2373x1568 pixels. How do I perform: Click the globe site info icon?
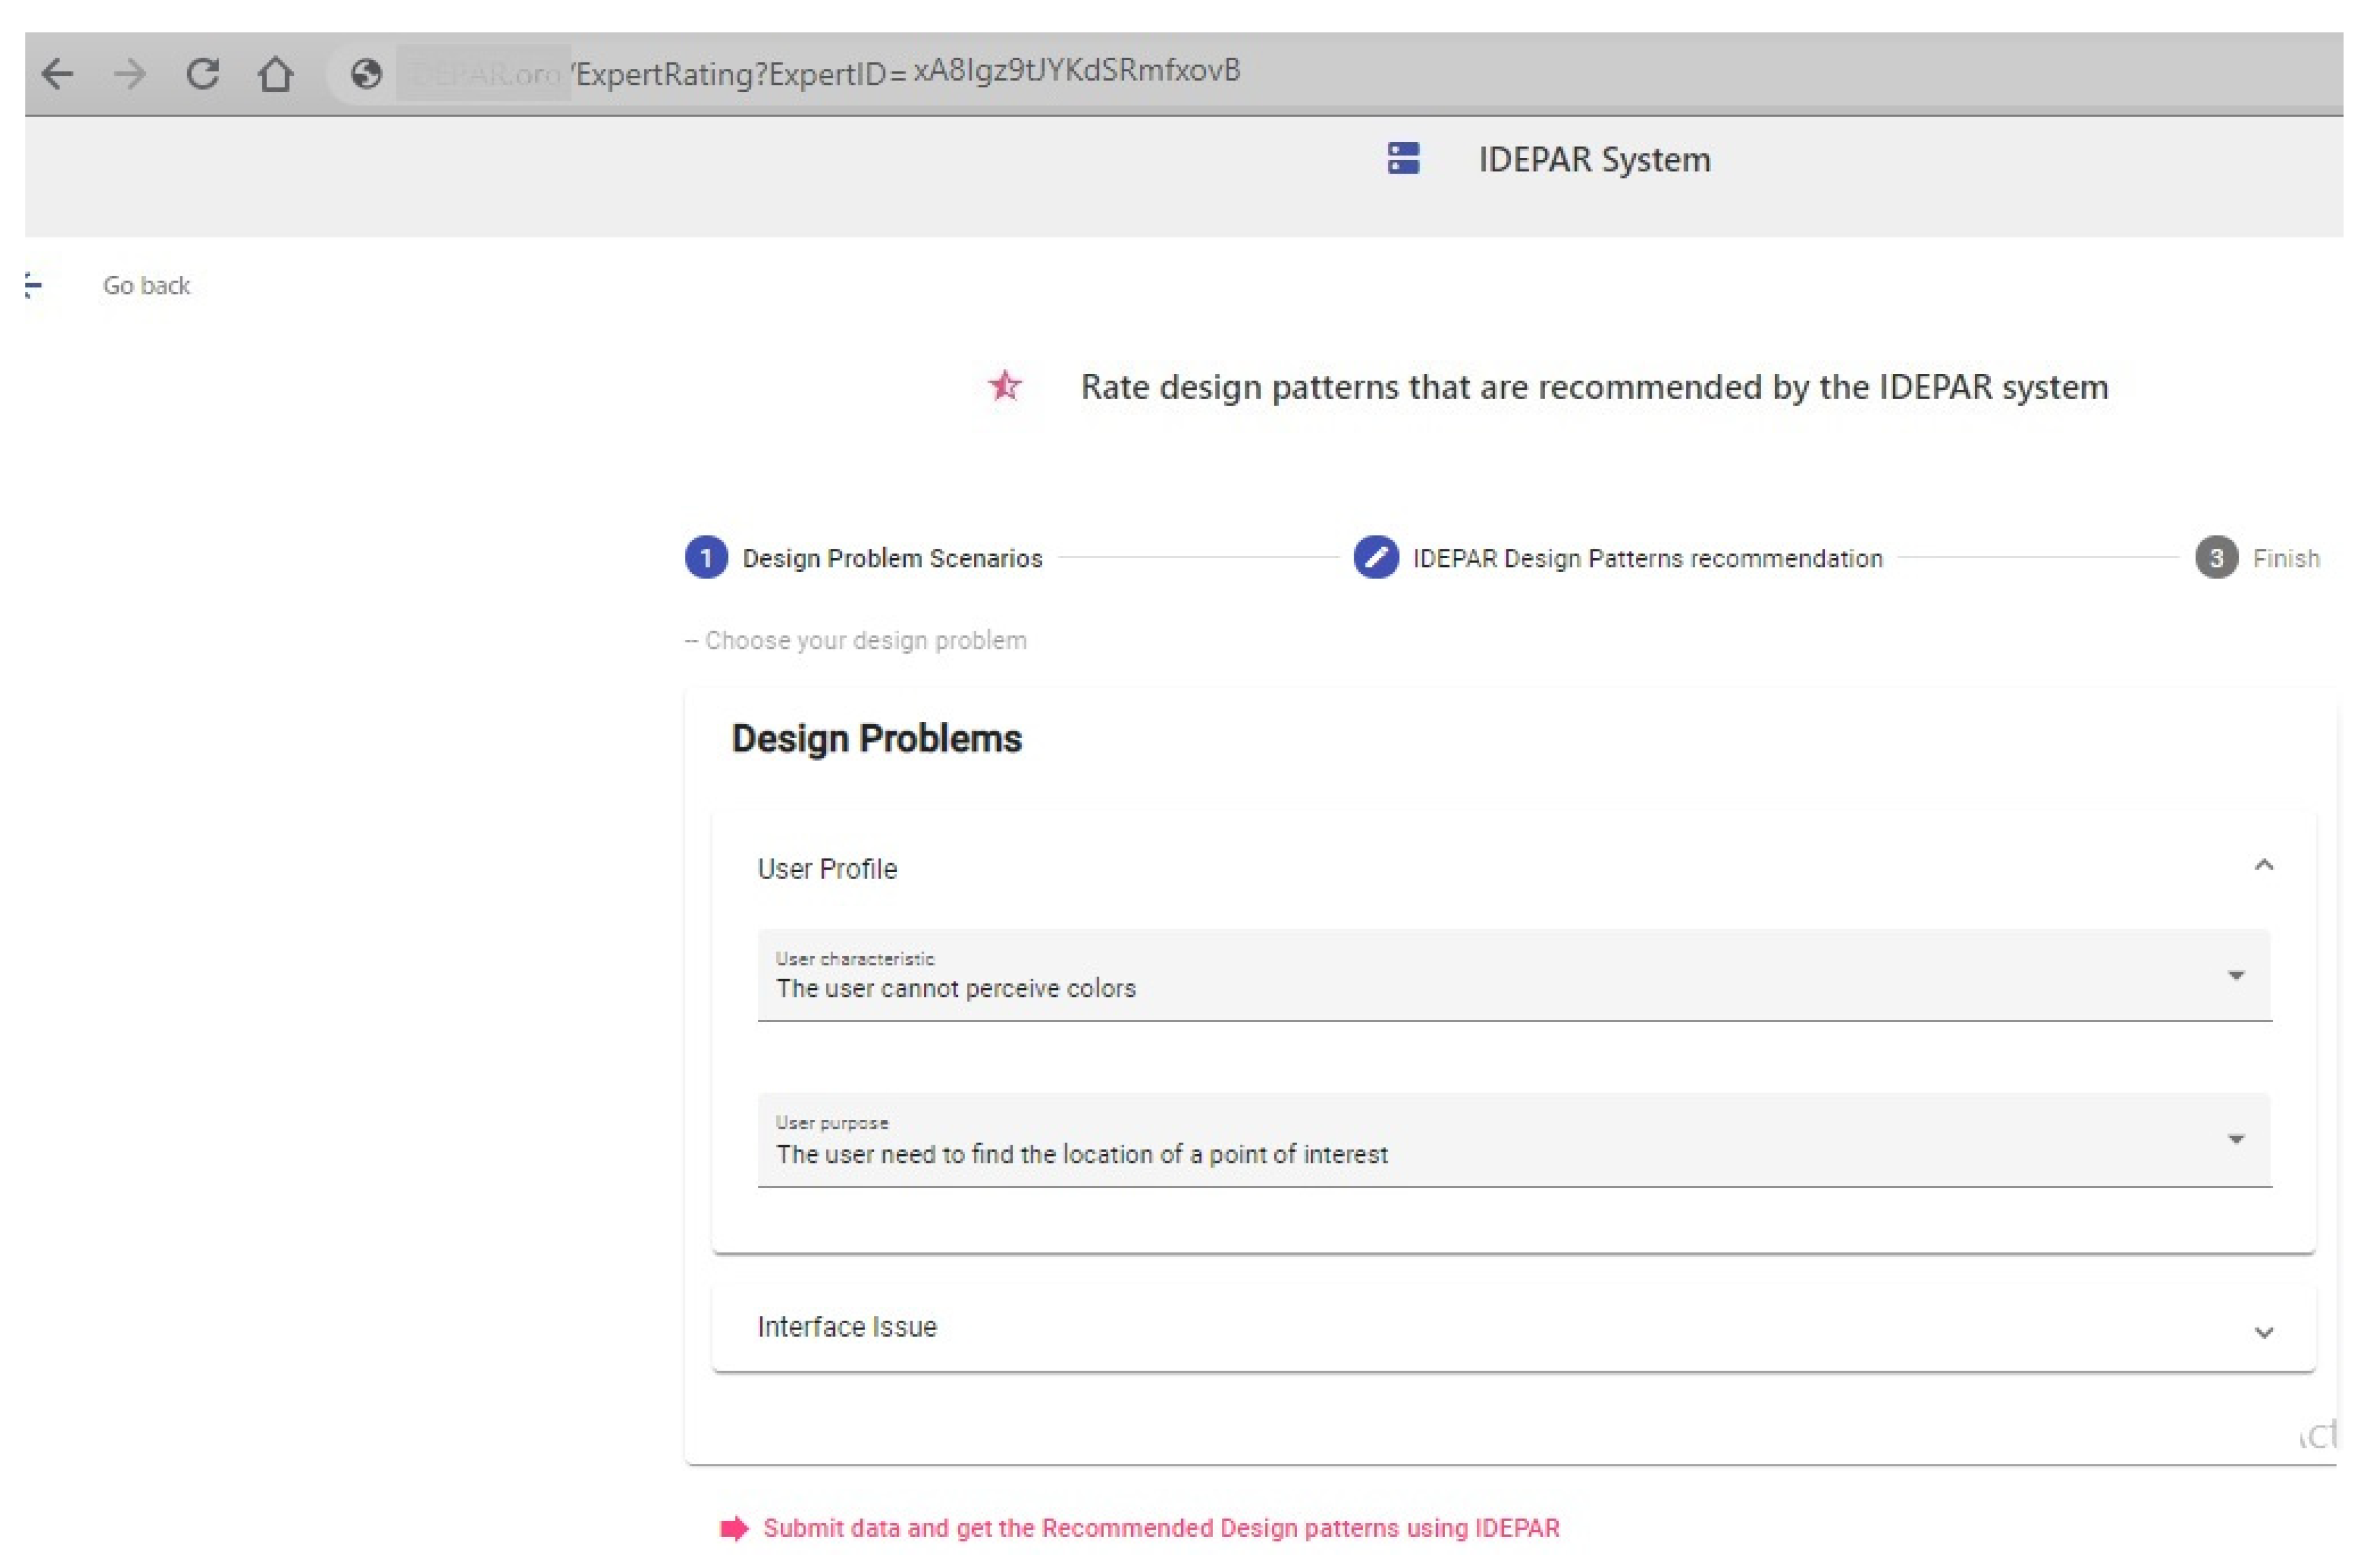point(366,74)
